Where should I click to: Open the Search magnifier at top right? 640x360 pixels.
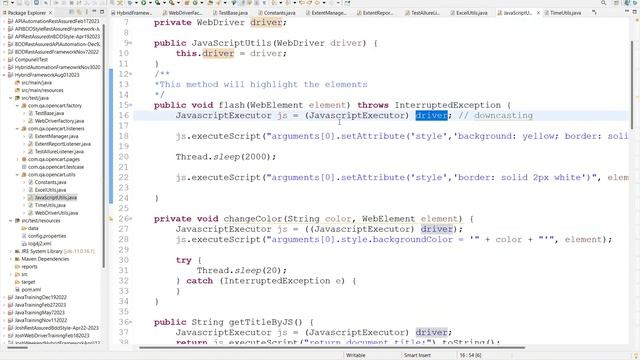pos(603,3)
